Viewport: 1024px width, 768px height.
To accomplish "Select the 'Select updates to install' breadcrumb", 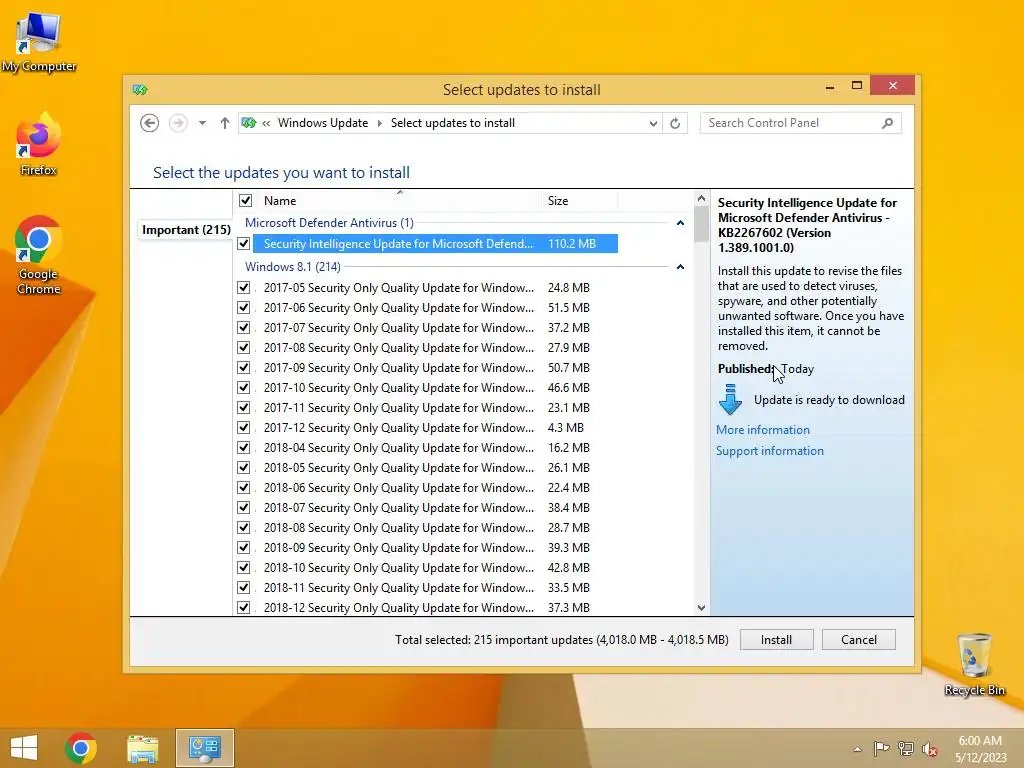I will (453, 123).
